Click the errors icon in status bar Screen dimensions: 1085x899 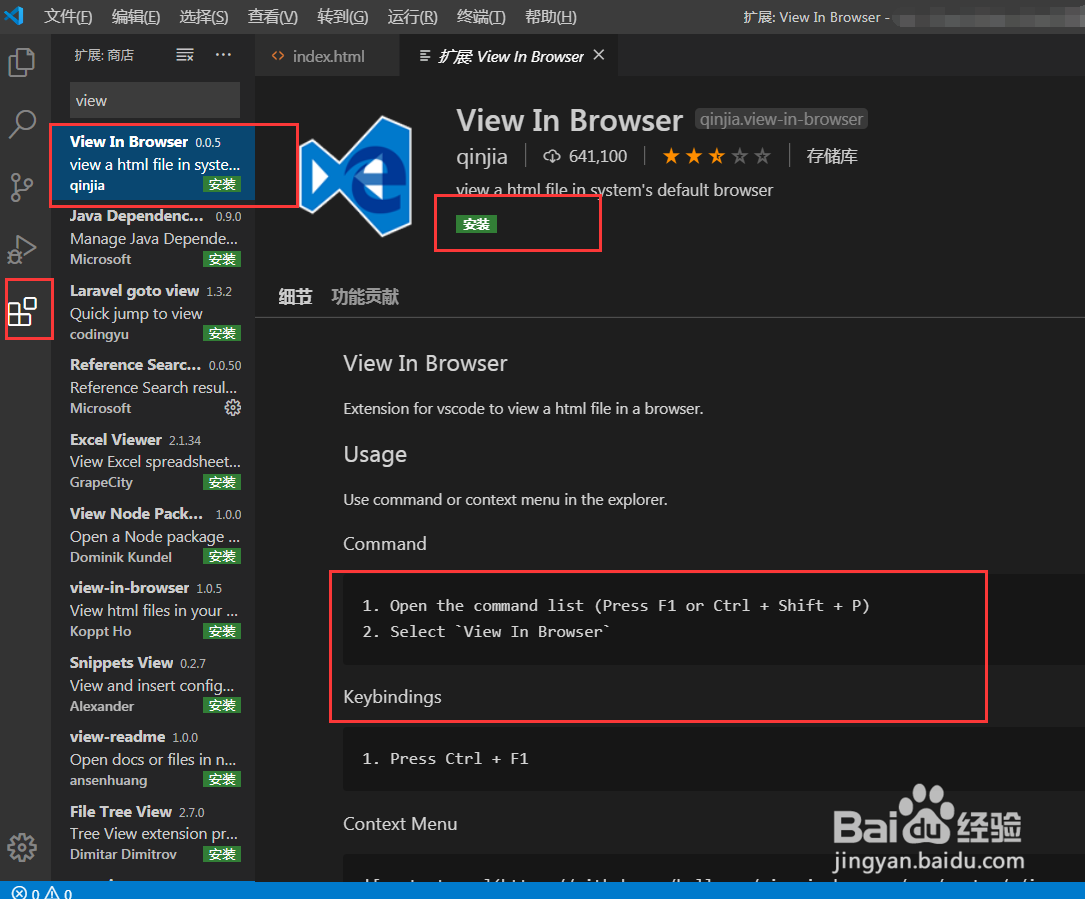click(x=19, y=893)
